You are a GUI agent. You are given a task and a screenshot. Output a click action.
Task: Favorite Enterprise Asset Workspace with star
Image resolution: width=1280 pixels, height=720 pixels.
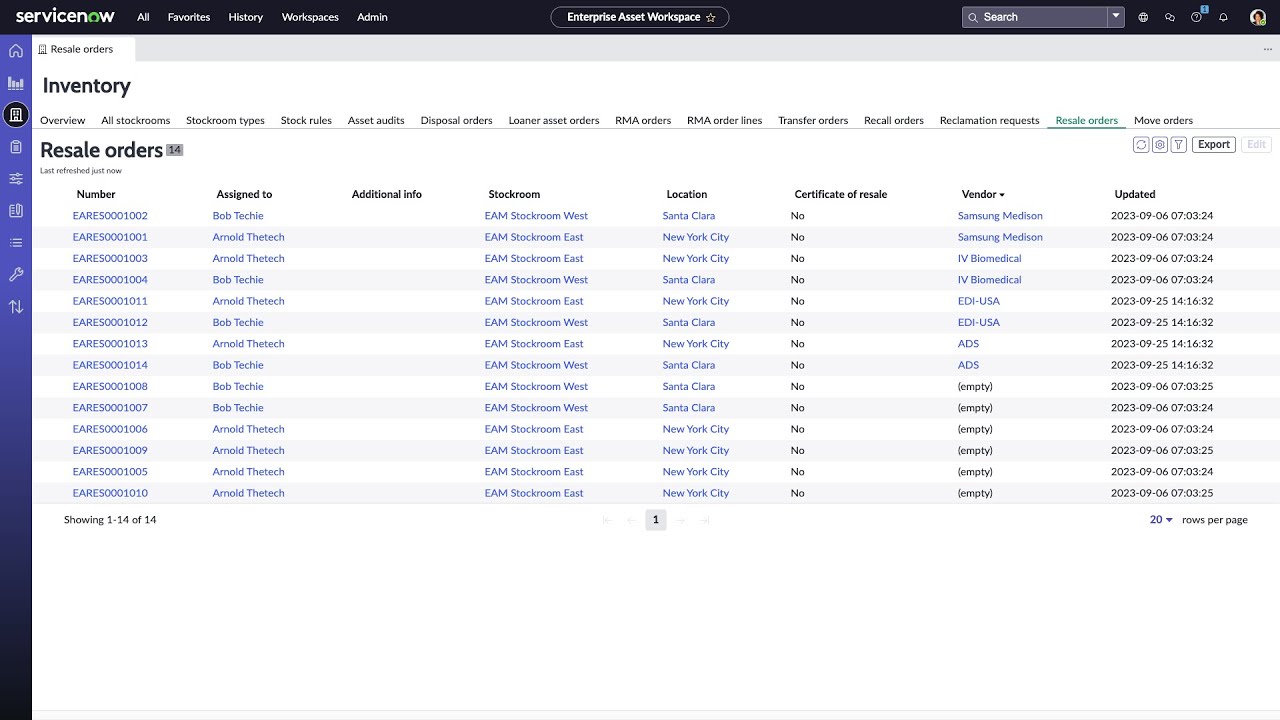point(711,17)
